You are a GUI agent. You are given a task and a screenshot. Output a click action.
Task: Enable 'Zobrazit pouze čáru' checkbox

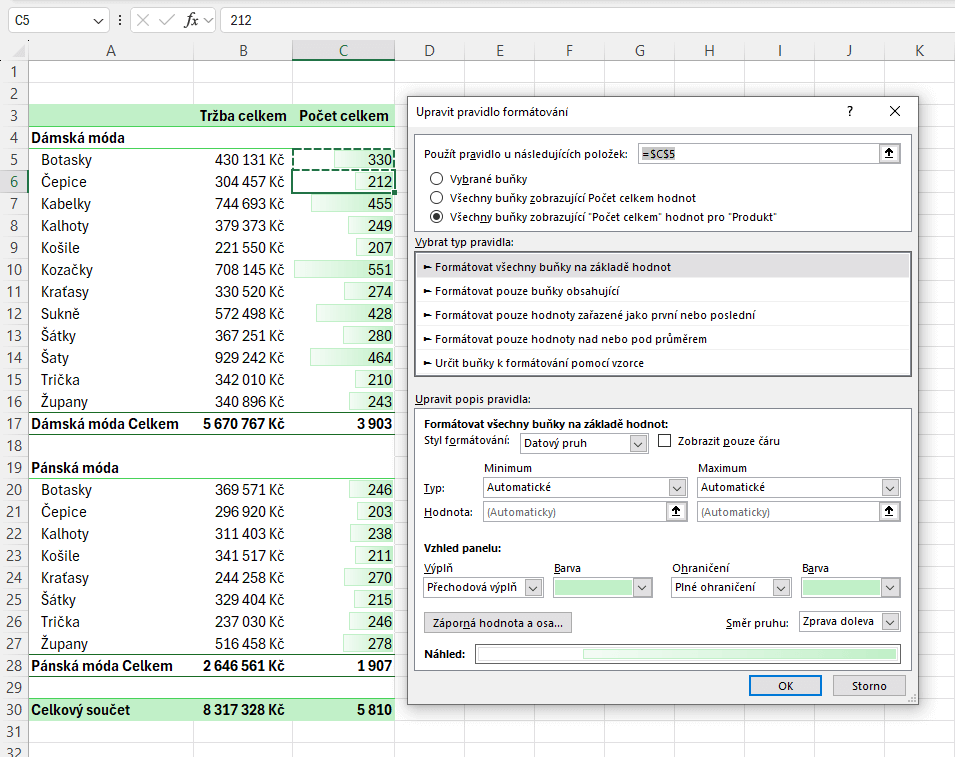pyautogui.click(x=665, y=441)
